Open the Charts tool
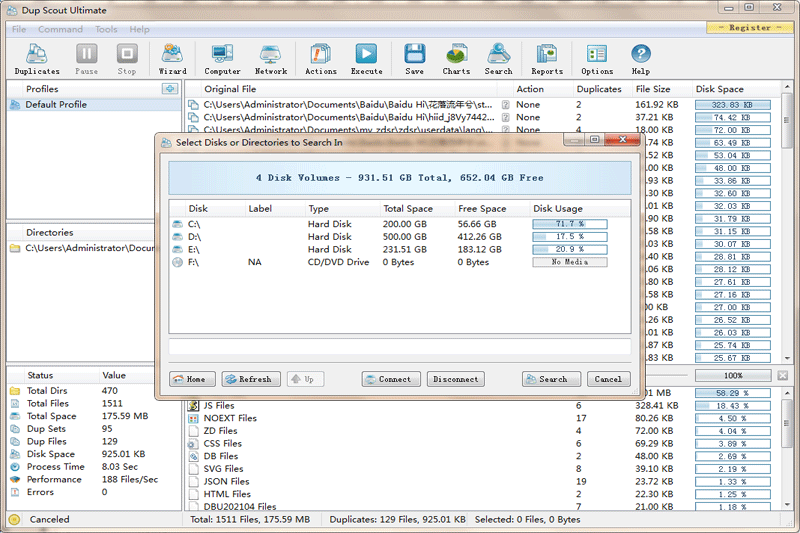 click(456, 59)
